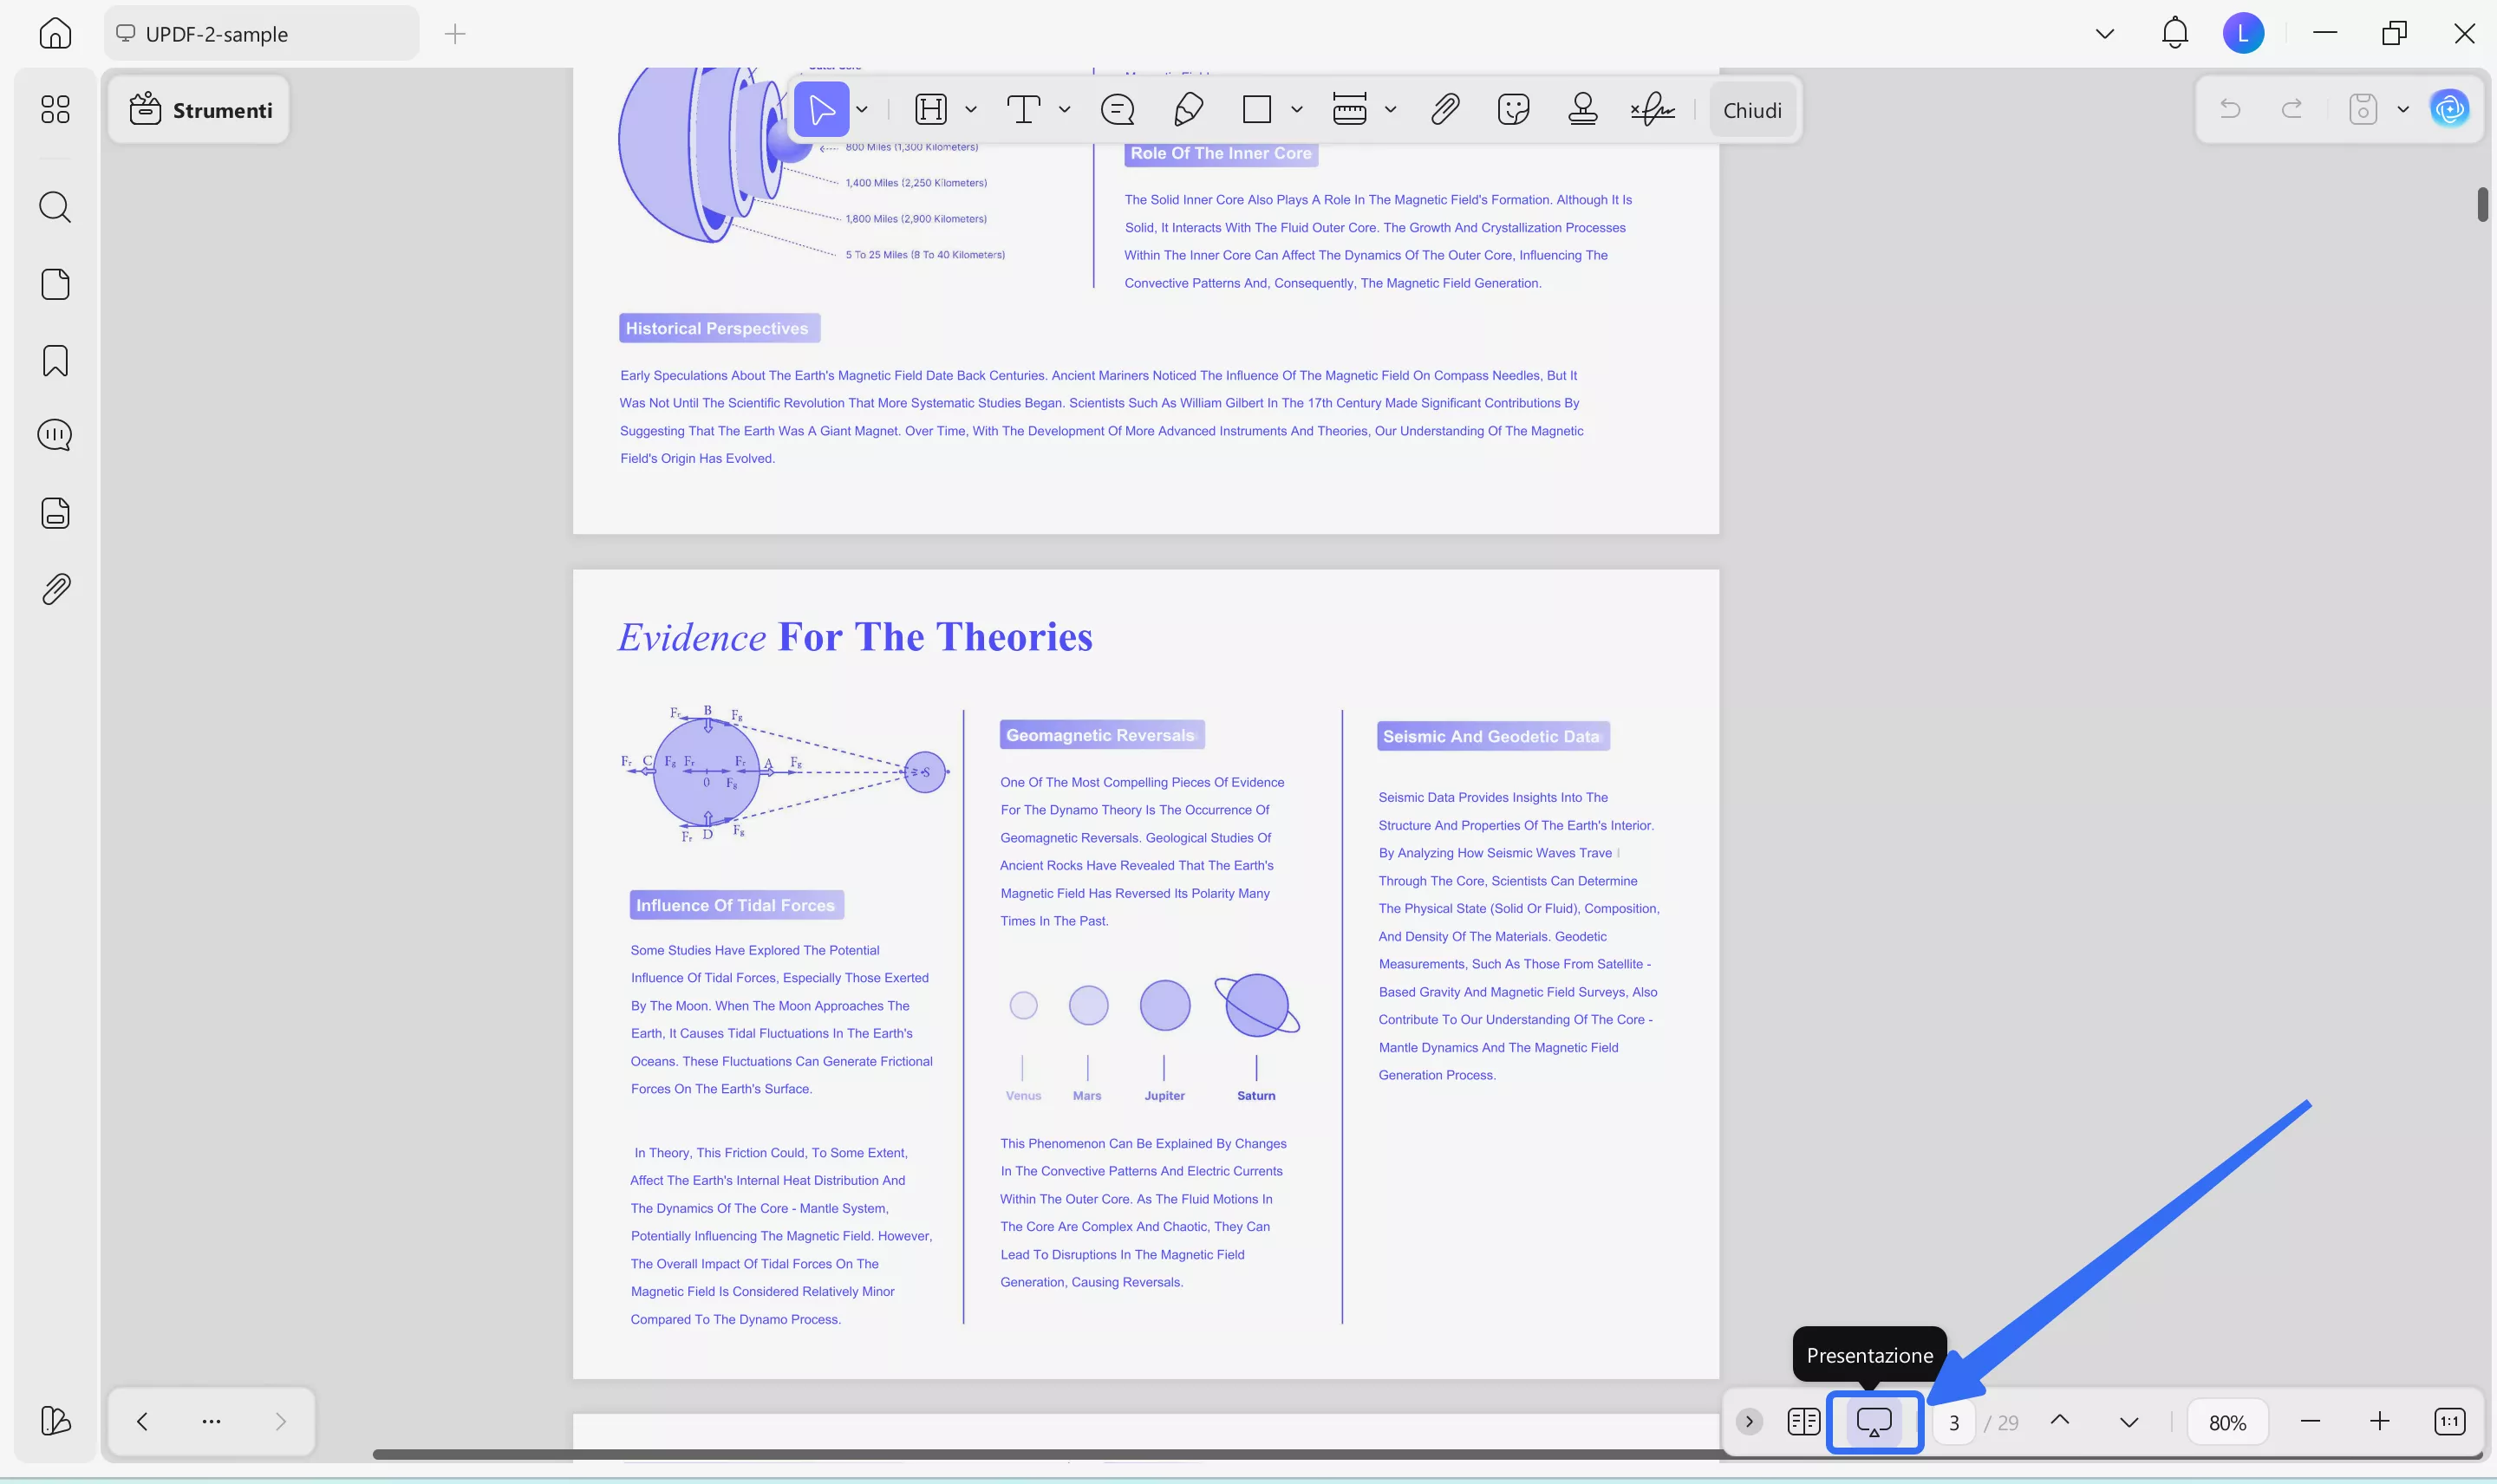Open the search panel in the sidebar

(x=54, y=207)
